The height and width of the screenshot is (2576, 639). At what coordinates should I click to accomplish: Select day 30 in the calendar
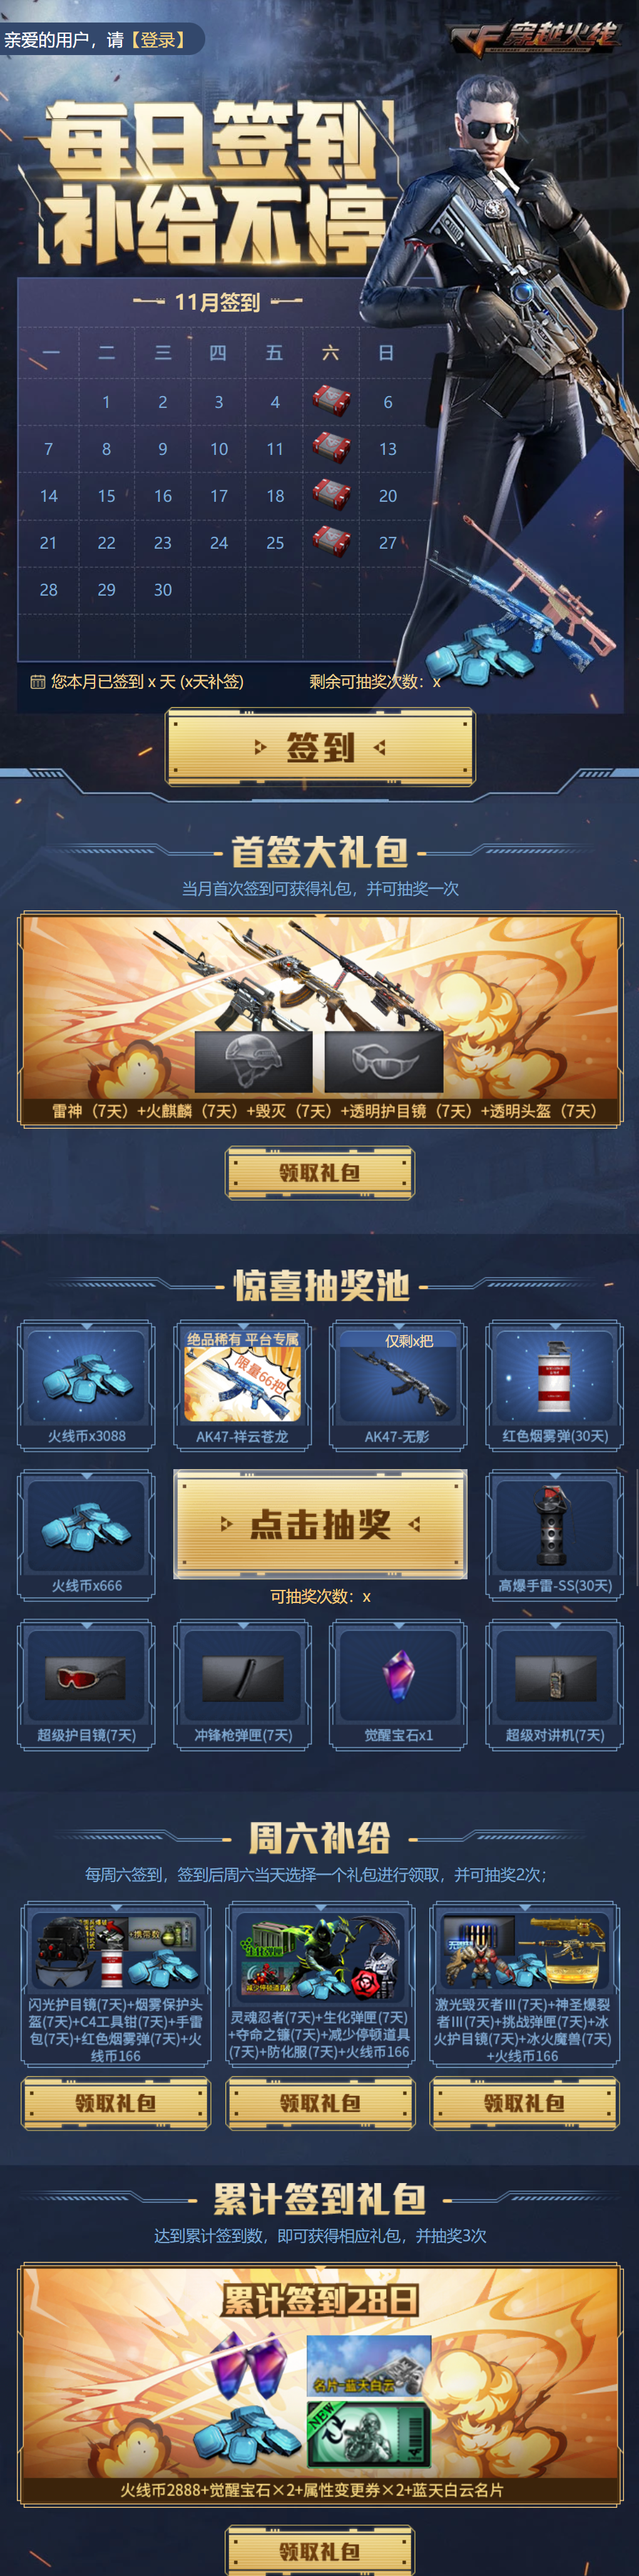163,590
